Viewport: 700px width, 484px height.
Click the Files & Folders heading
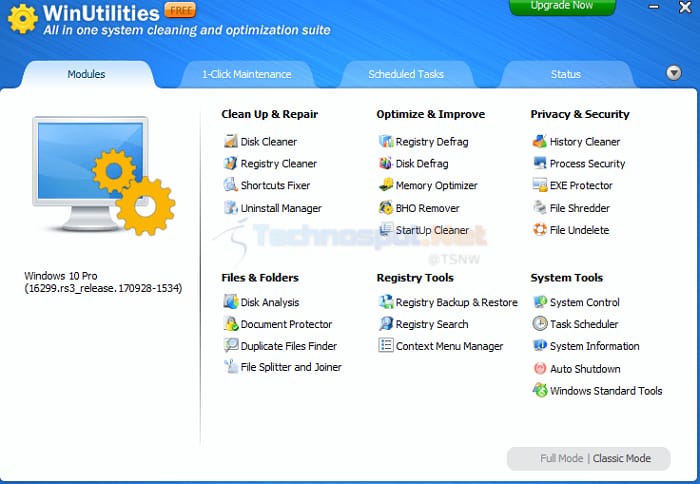(260, 278)
